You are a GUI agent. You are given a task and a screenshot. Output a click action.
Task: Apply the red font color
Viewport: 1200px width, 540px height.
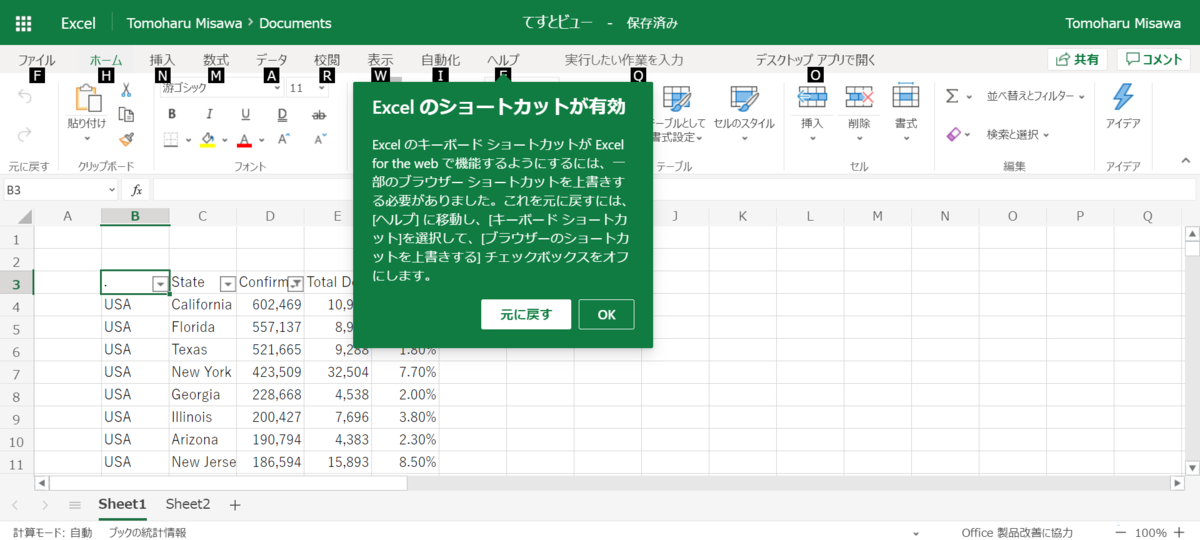(244, 140)
